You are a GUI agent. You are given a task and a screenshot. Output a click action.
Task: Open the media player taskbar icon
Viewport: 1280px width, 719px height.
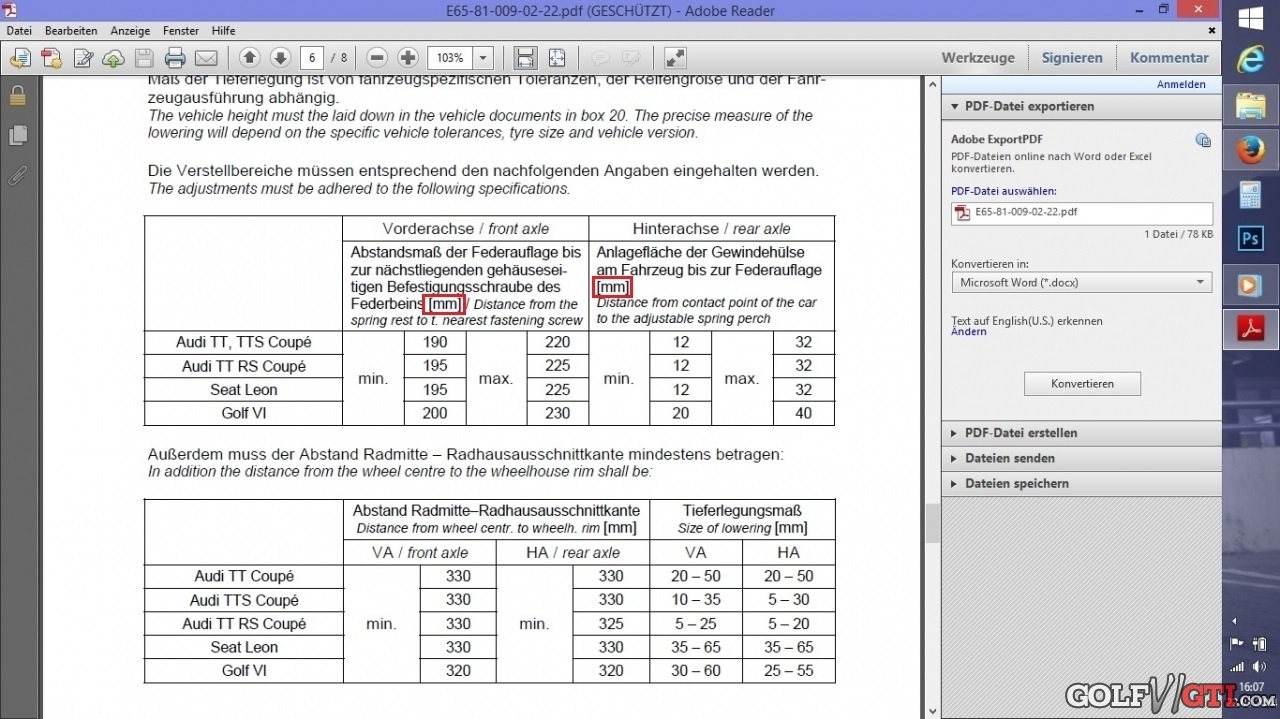pyautogui.click(x=1250, y=284)
